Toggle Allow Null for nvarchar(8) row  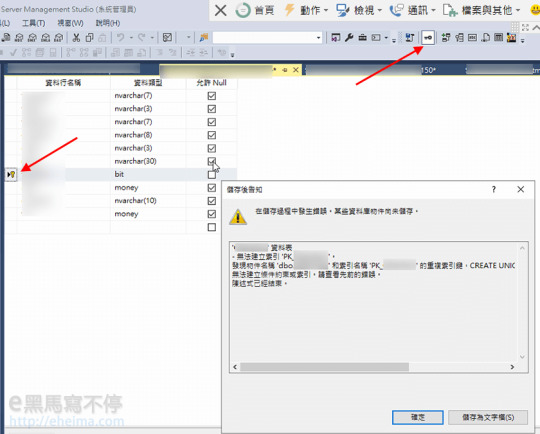click(212, 135)
